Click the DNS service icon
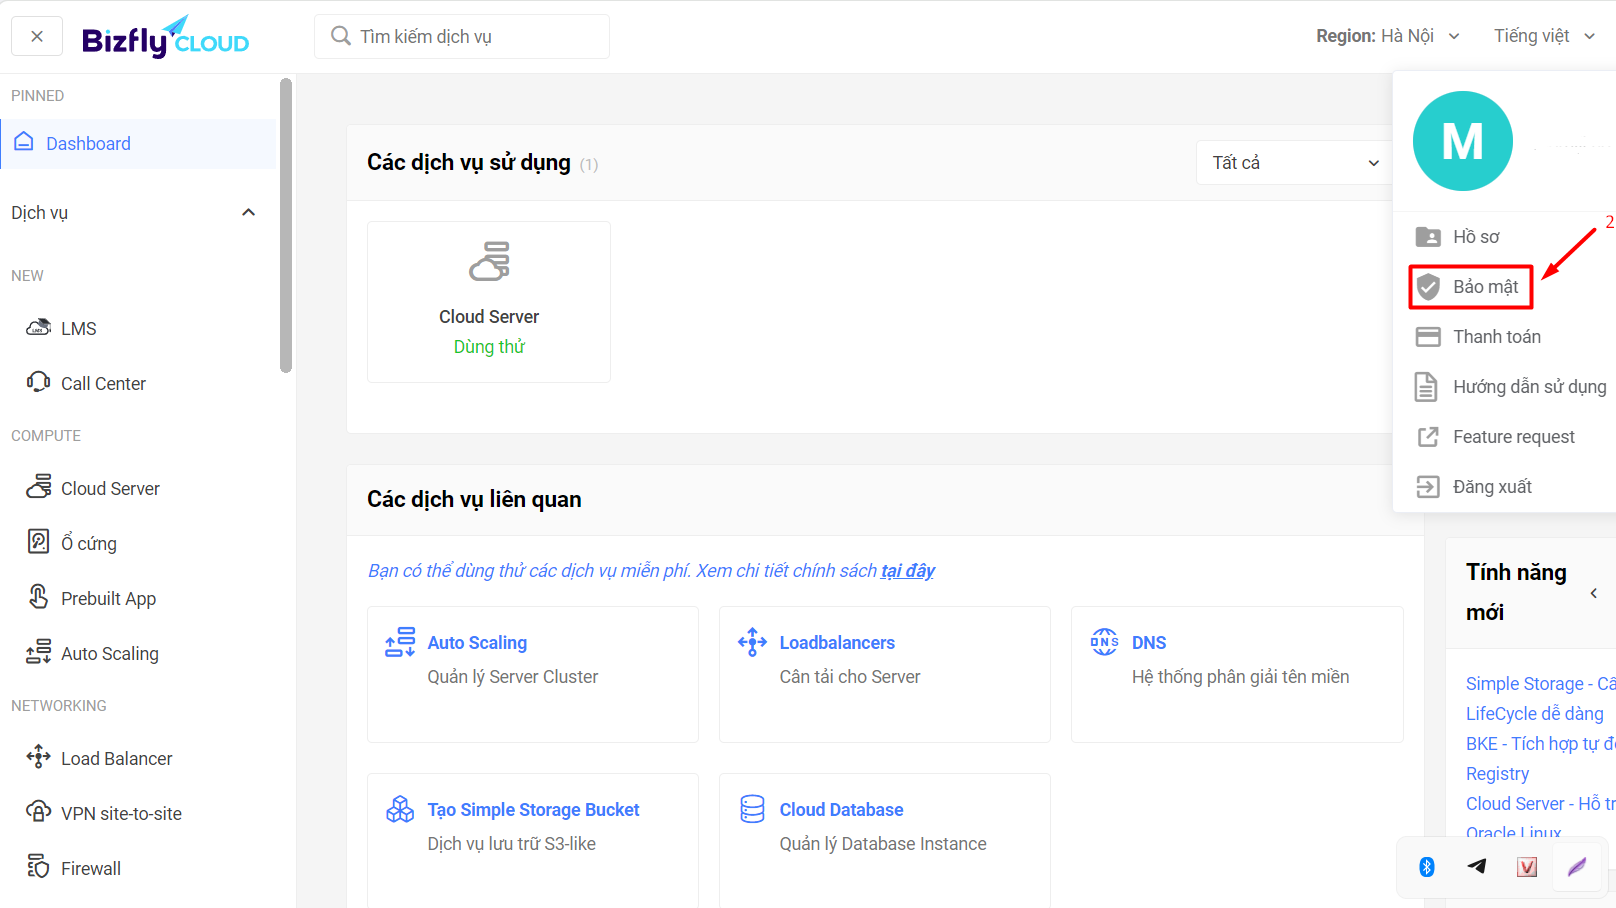The height and width of the screenshot is (908, 1616). coord(1105,642)
